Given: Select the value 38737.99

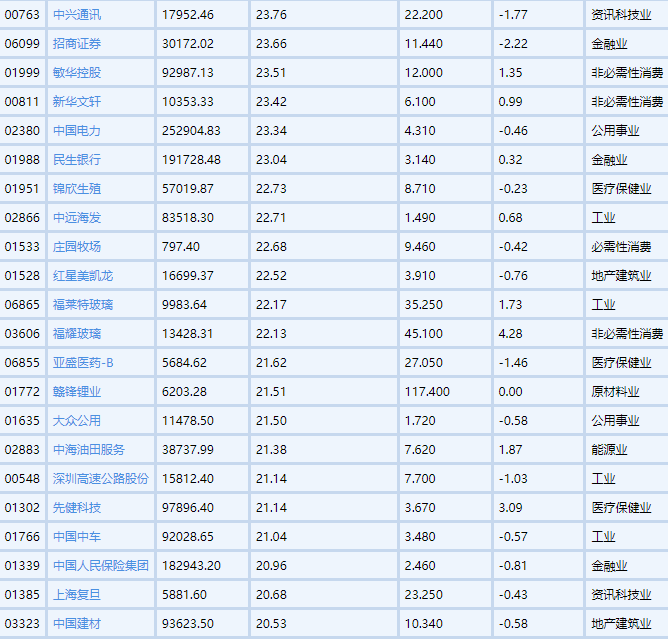Looking at the screenshot, I should [188, 449].
